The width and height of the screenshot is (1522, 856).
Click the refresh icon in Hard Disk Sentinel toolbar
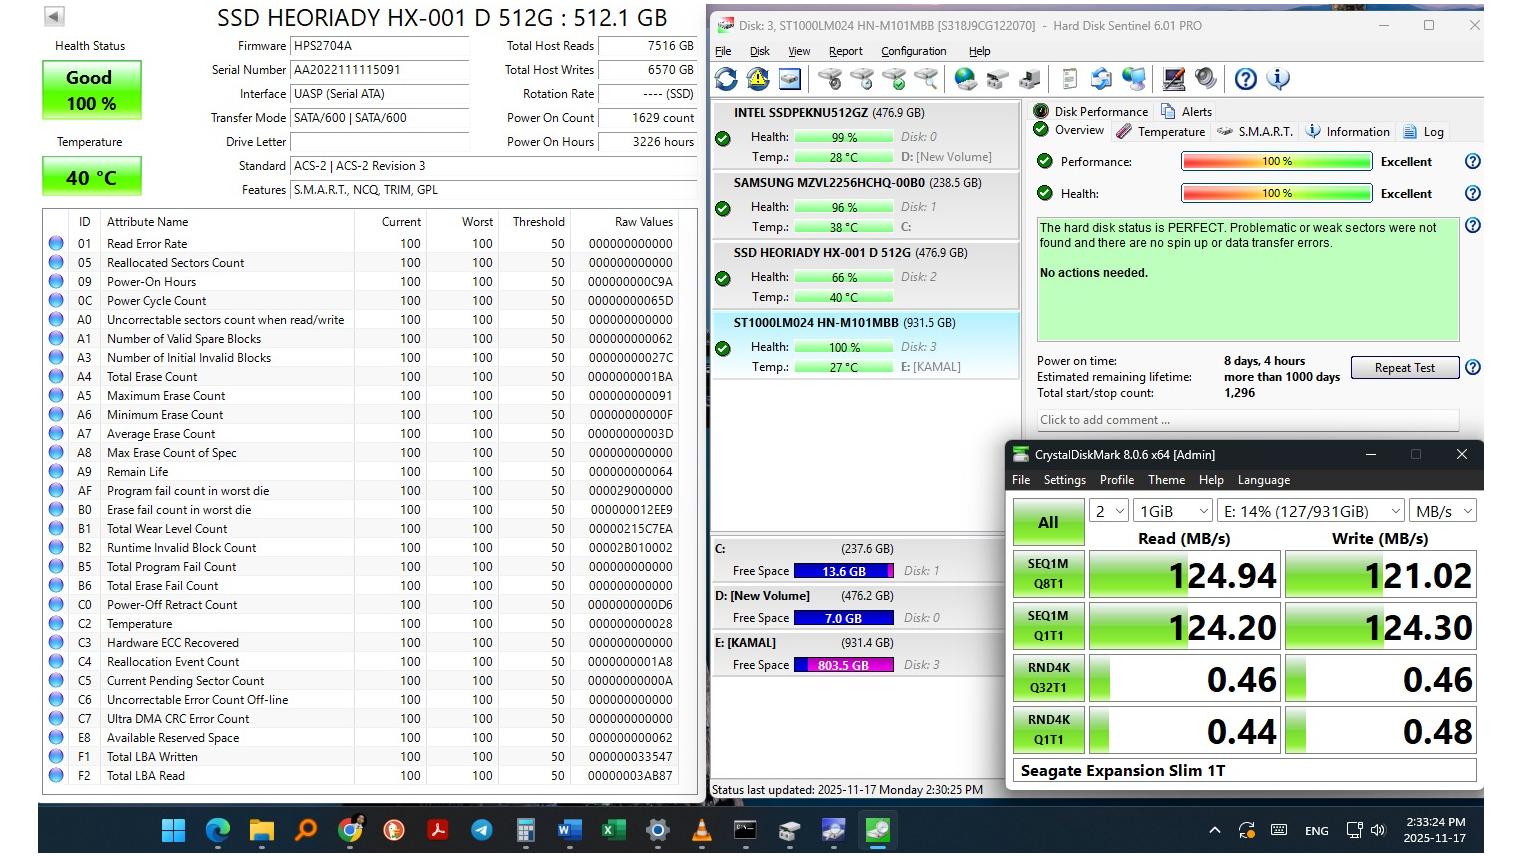(726, 79)
